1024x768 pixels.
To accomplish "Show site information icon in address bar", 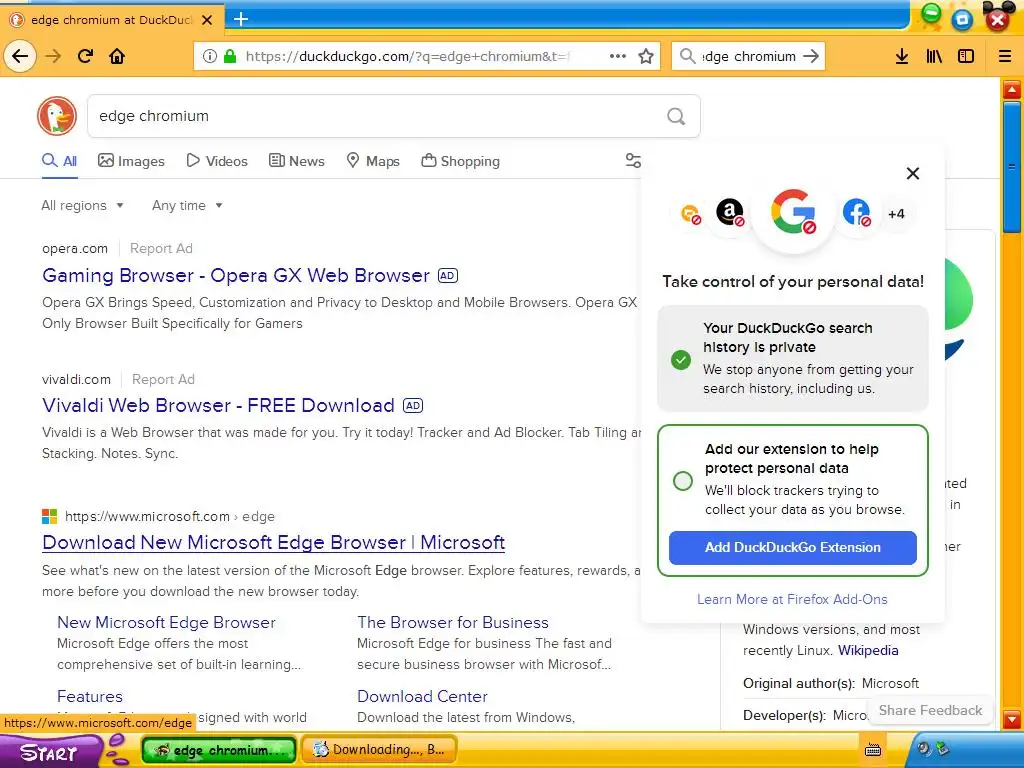I will pyautogui.click(x=210, y=56).
